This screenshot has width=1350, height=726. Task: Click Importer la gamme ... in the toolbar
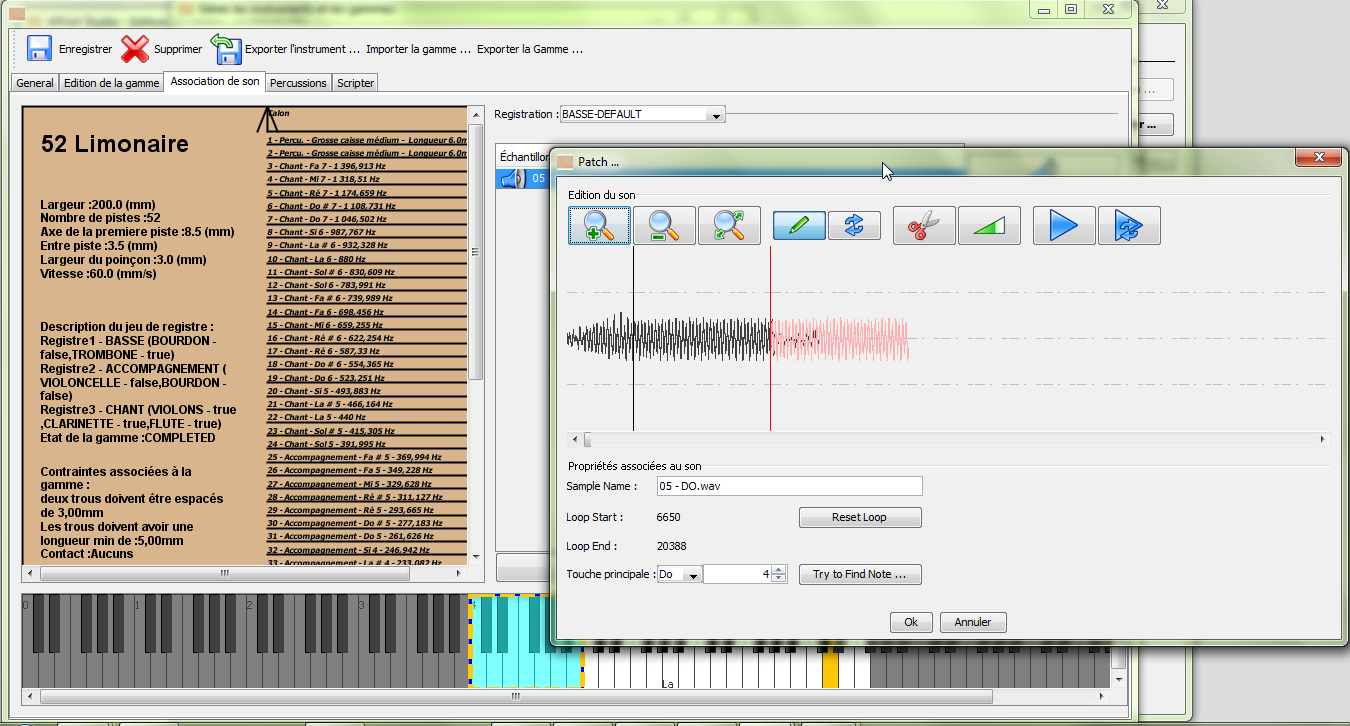(x=418, y=49)
